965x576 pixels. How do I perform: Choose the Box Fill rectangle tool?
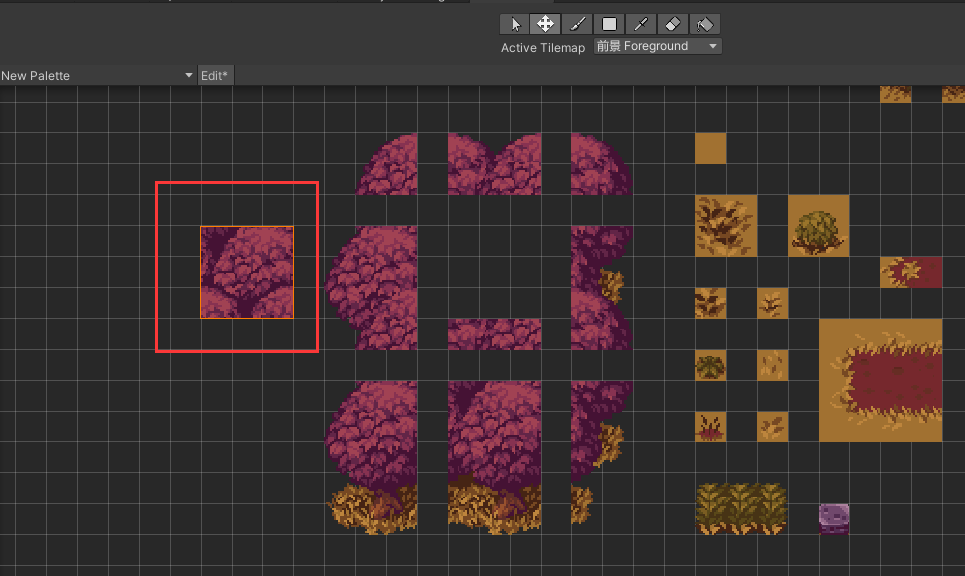(x=609, y=24)
